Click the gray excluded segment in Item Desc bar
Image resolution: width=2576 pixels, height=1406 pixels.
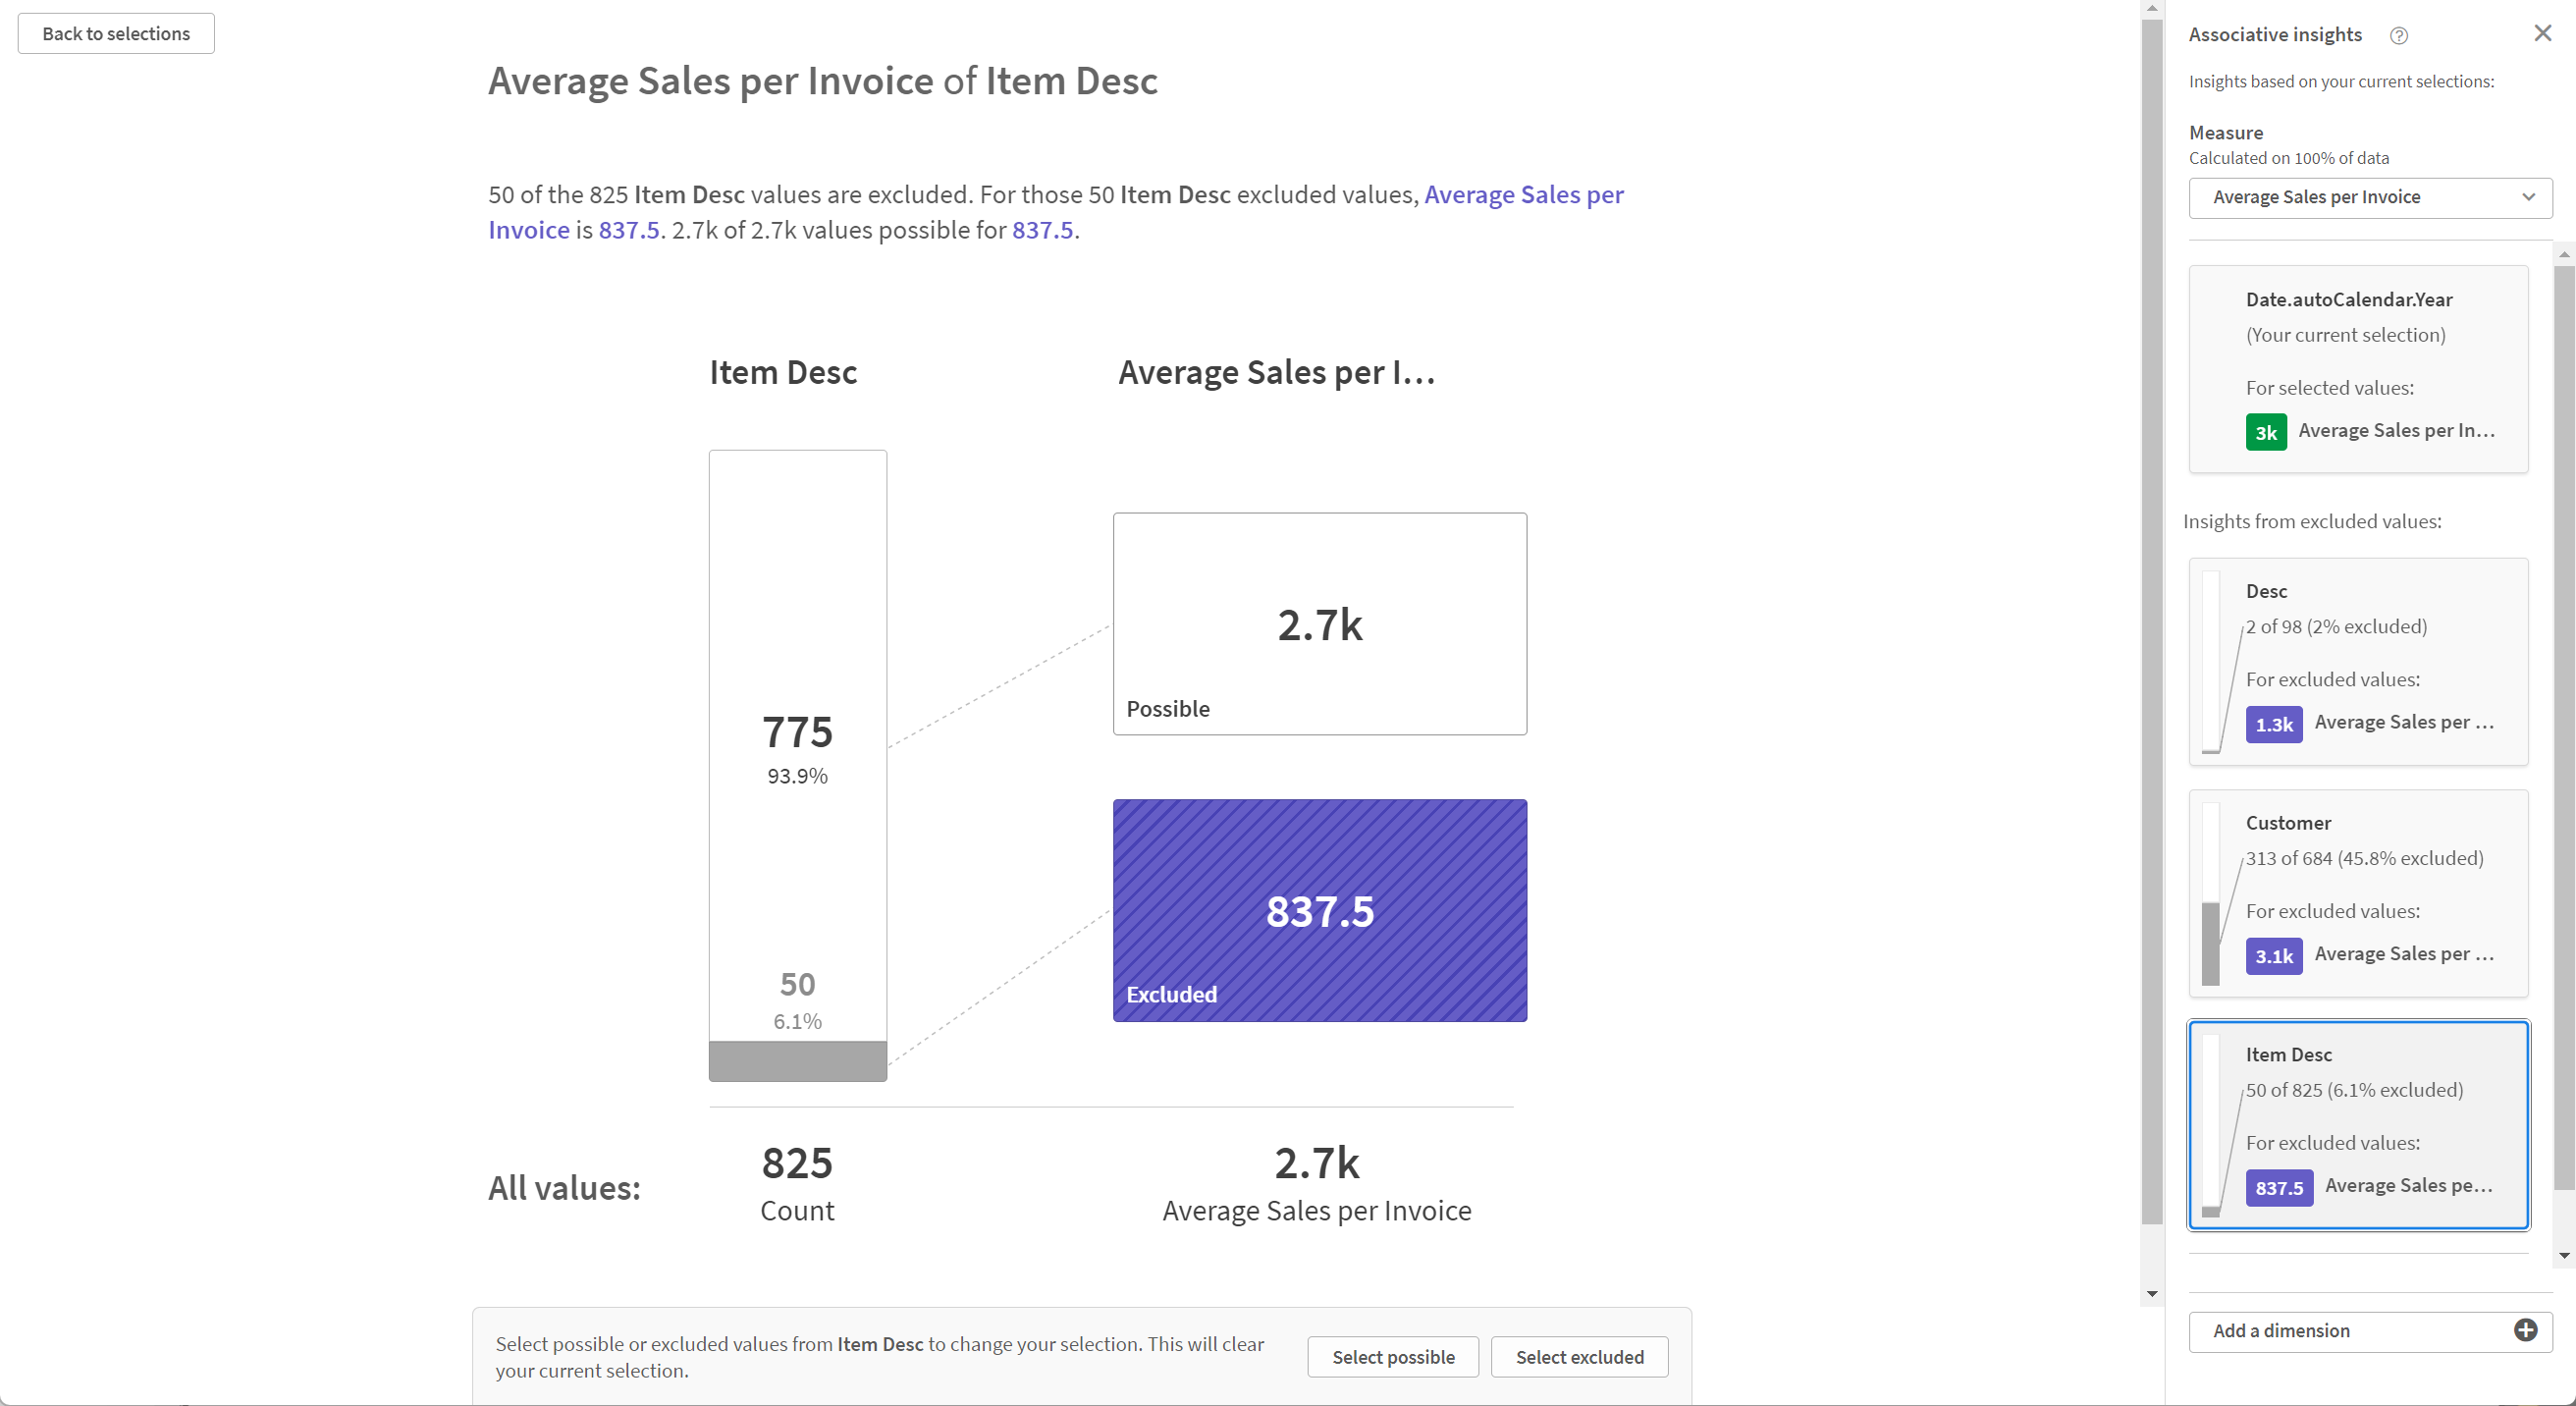(x=796, y=1060)
